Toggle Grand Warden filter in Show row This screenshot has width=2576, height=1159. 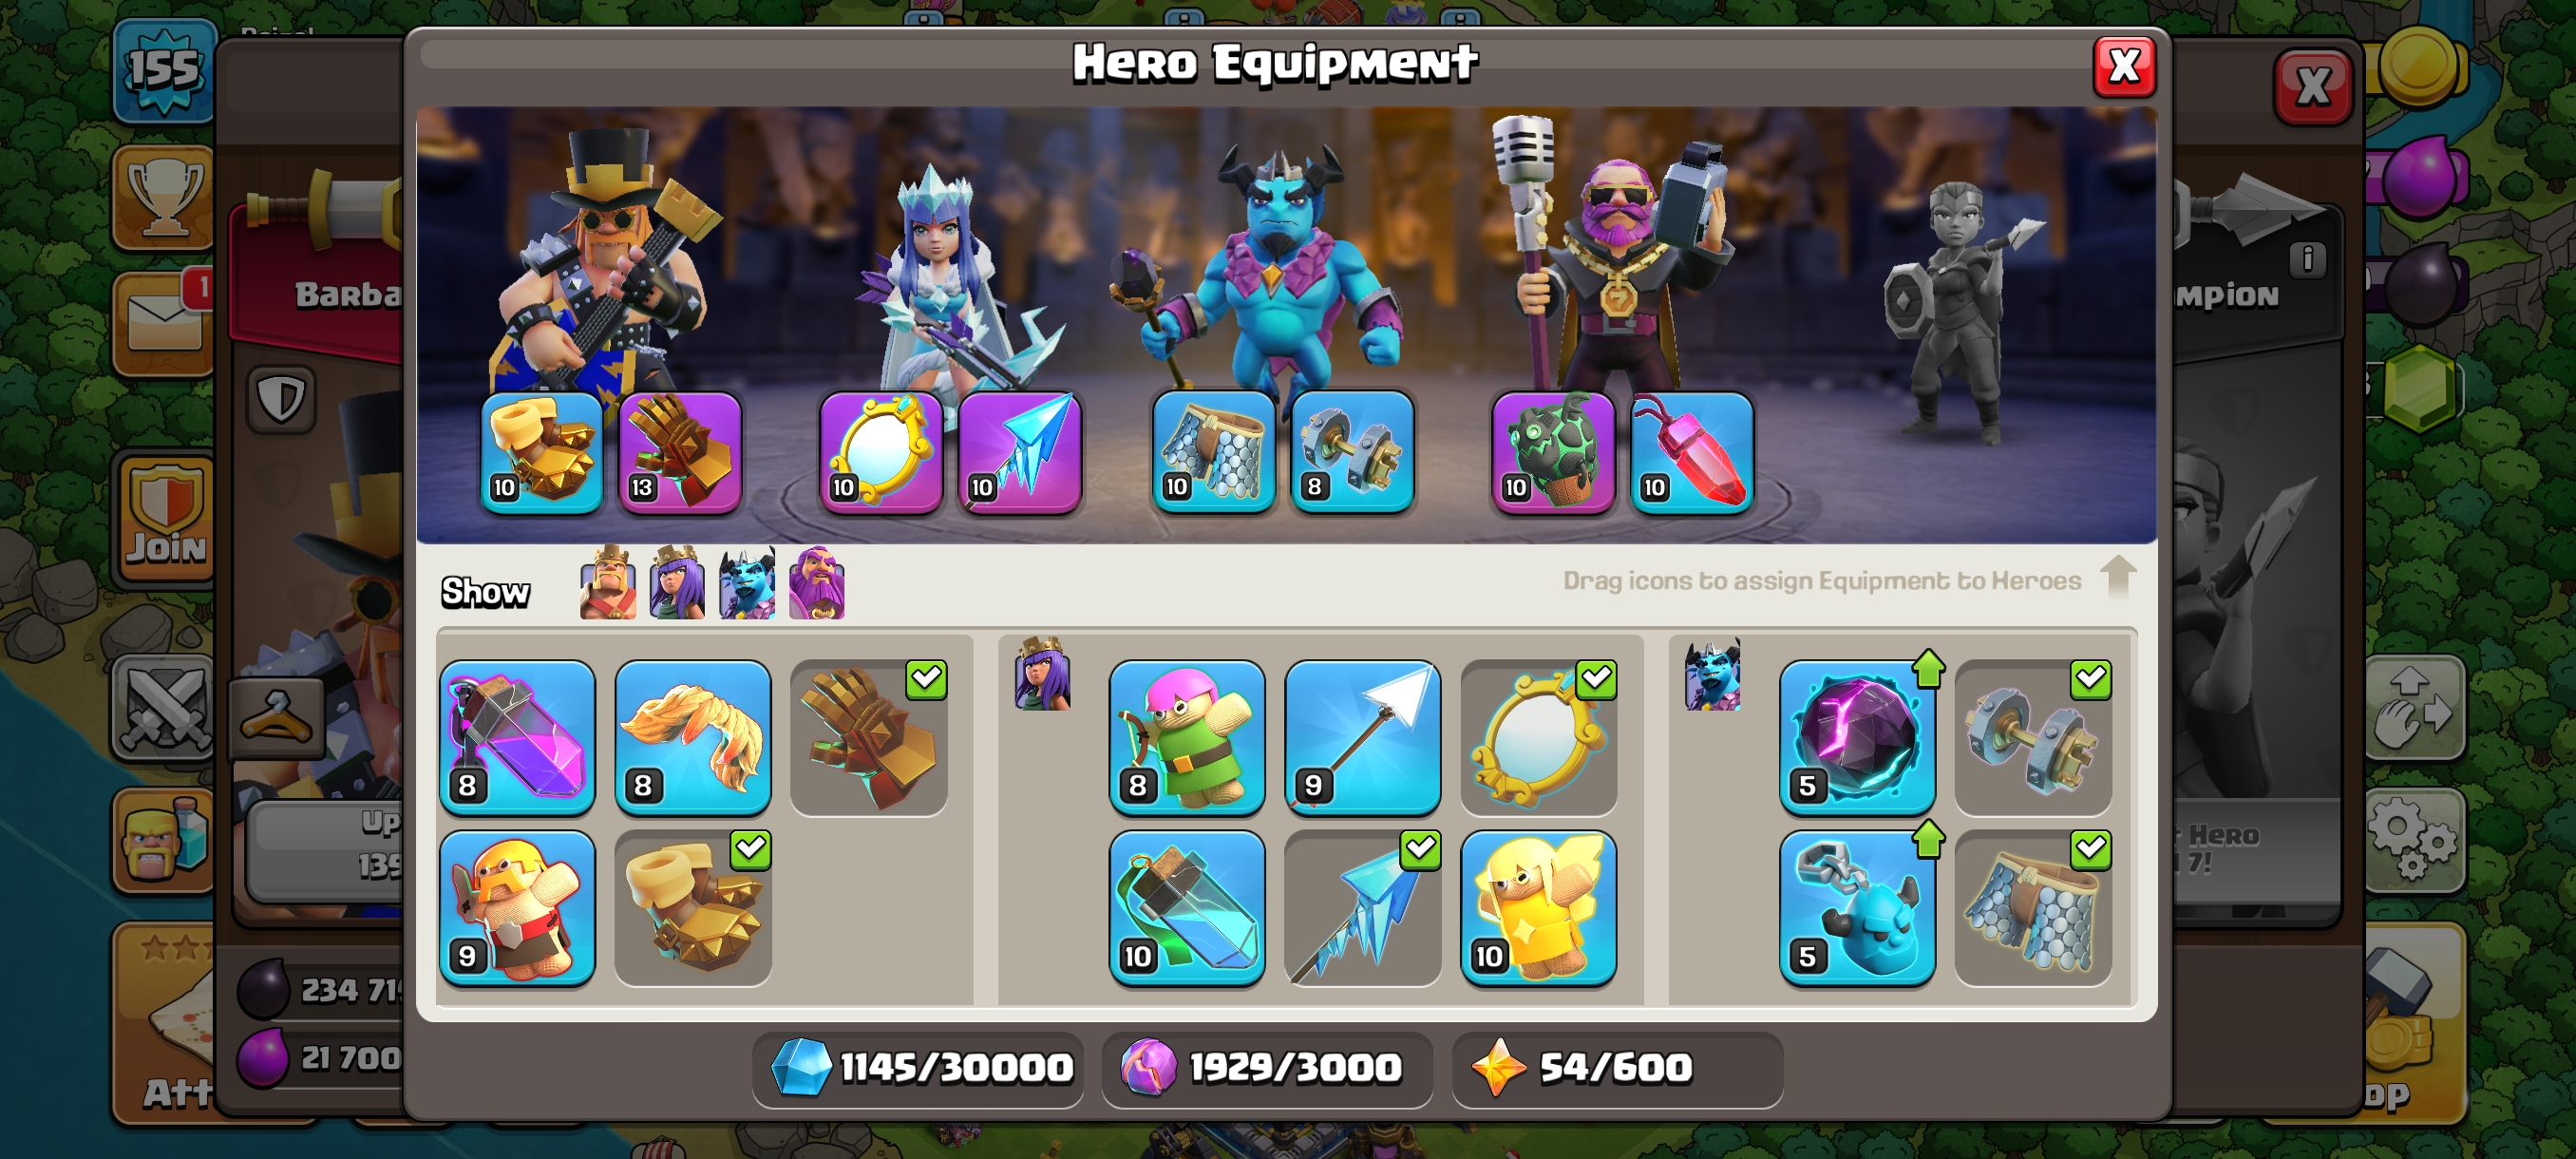click(816, 583)
